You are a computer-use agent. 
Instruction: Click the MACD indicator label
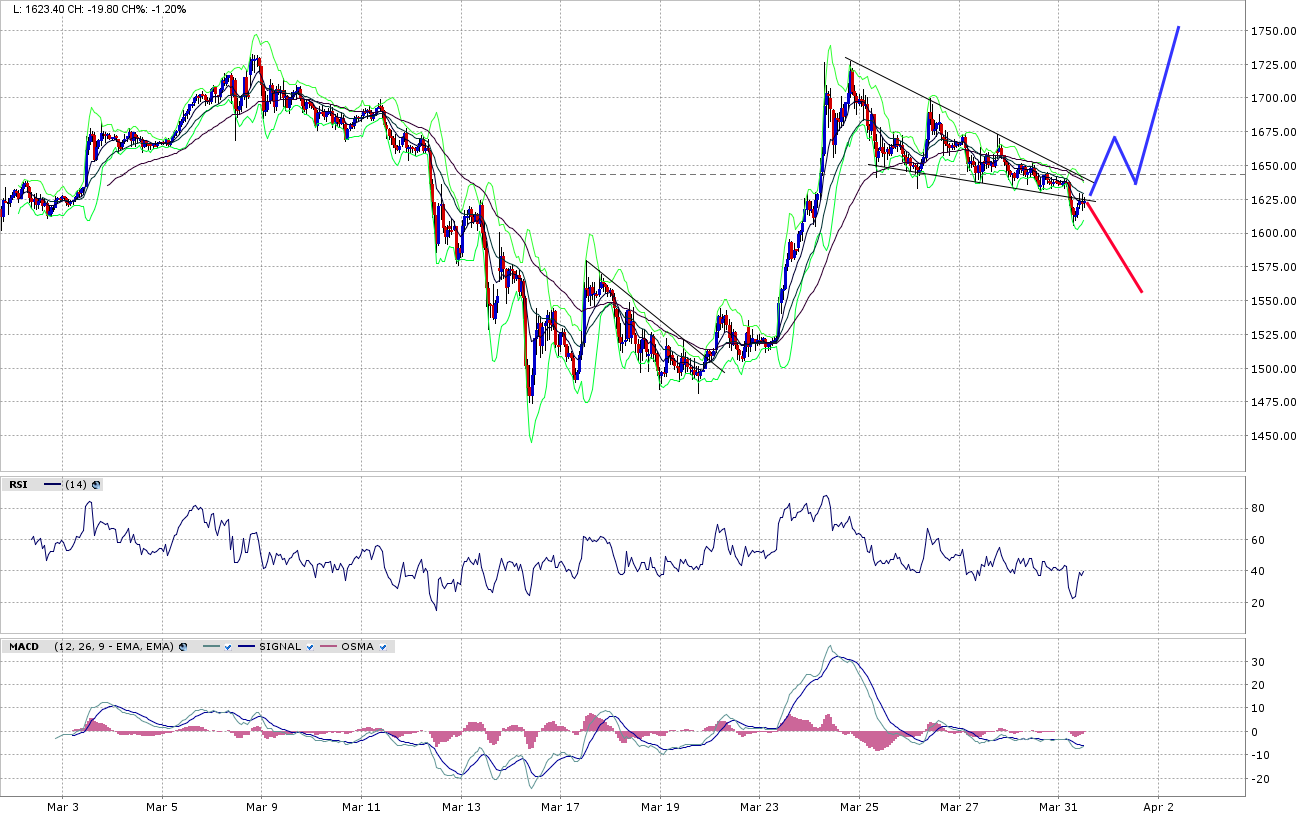click(x=23, y=647)
